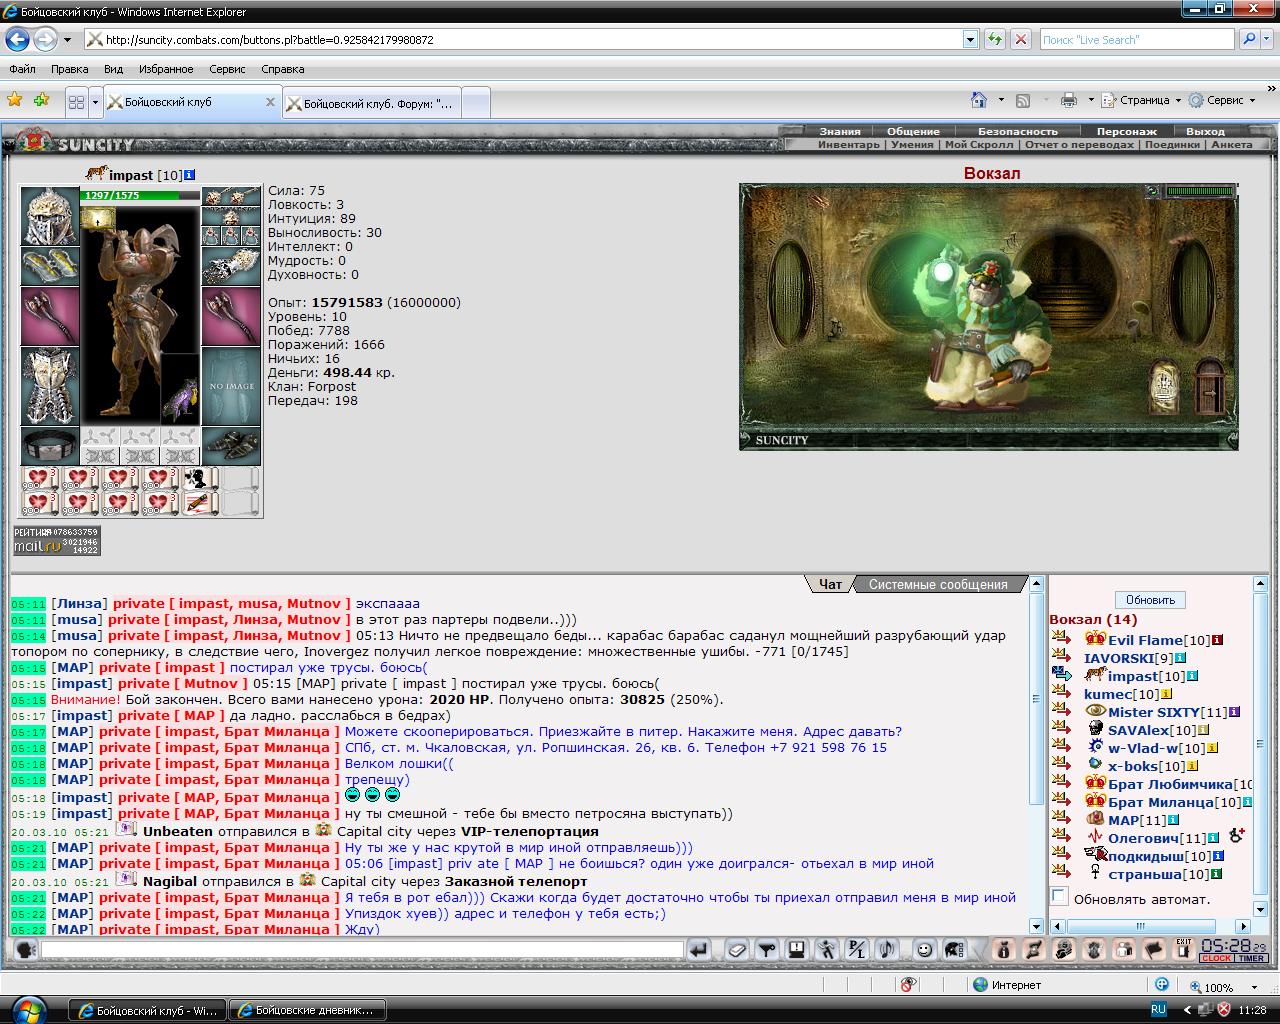Open the address bar dropdown arrow

(x=970, y=40)
